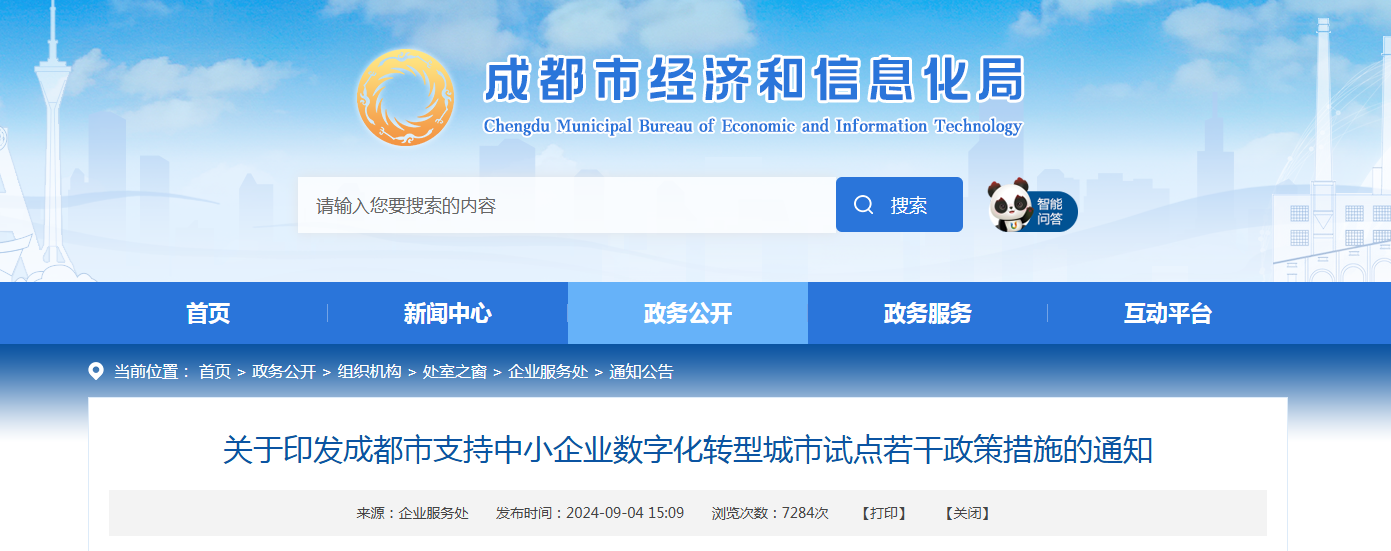Click the 来源：企业服务处 source text
The image size is (1391, 551).
[413, 513]
